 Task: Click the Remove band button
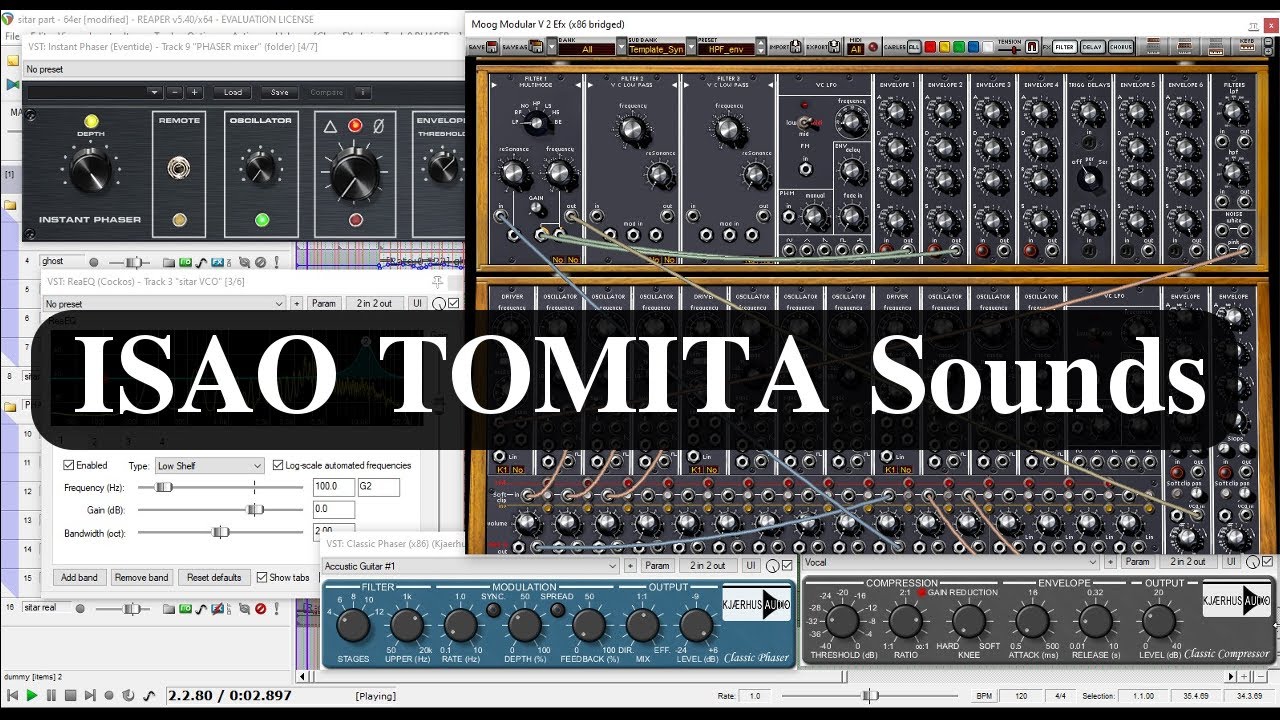[x=141, y=578]
